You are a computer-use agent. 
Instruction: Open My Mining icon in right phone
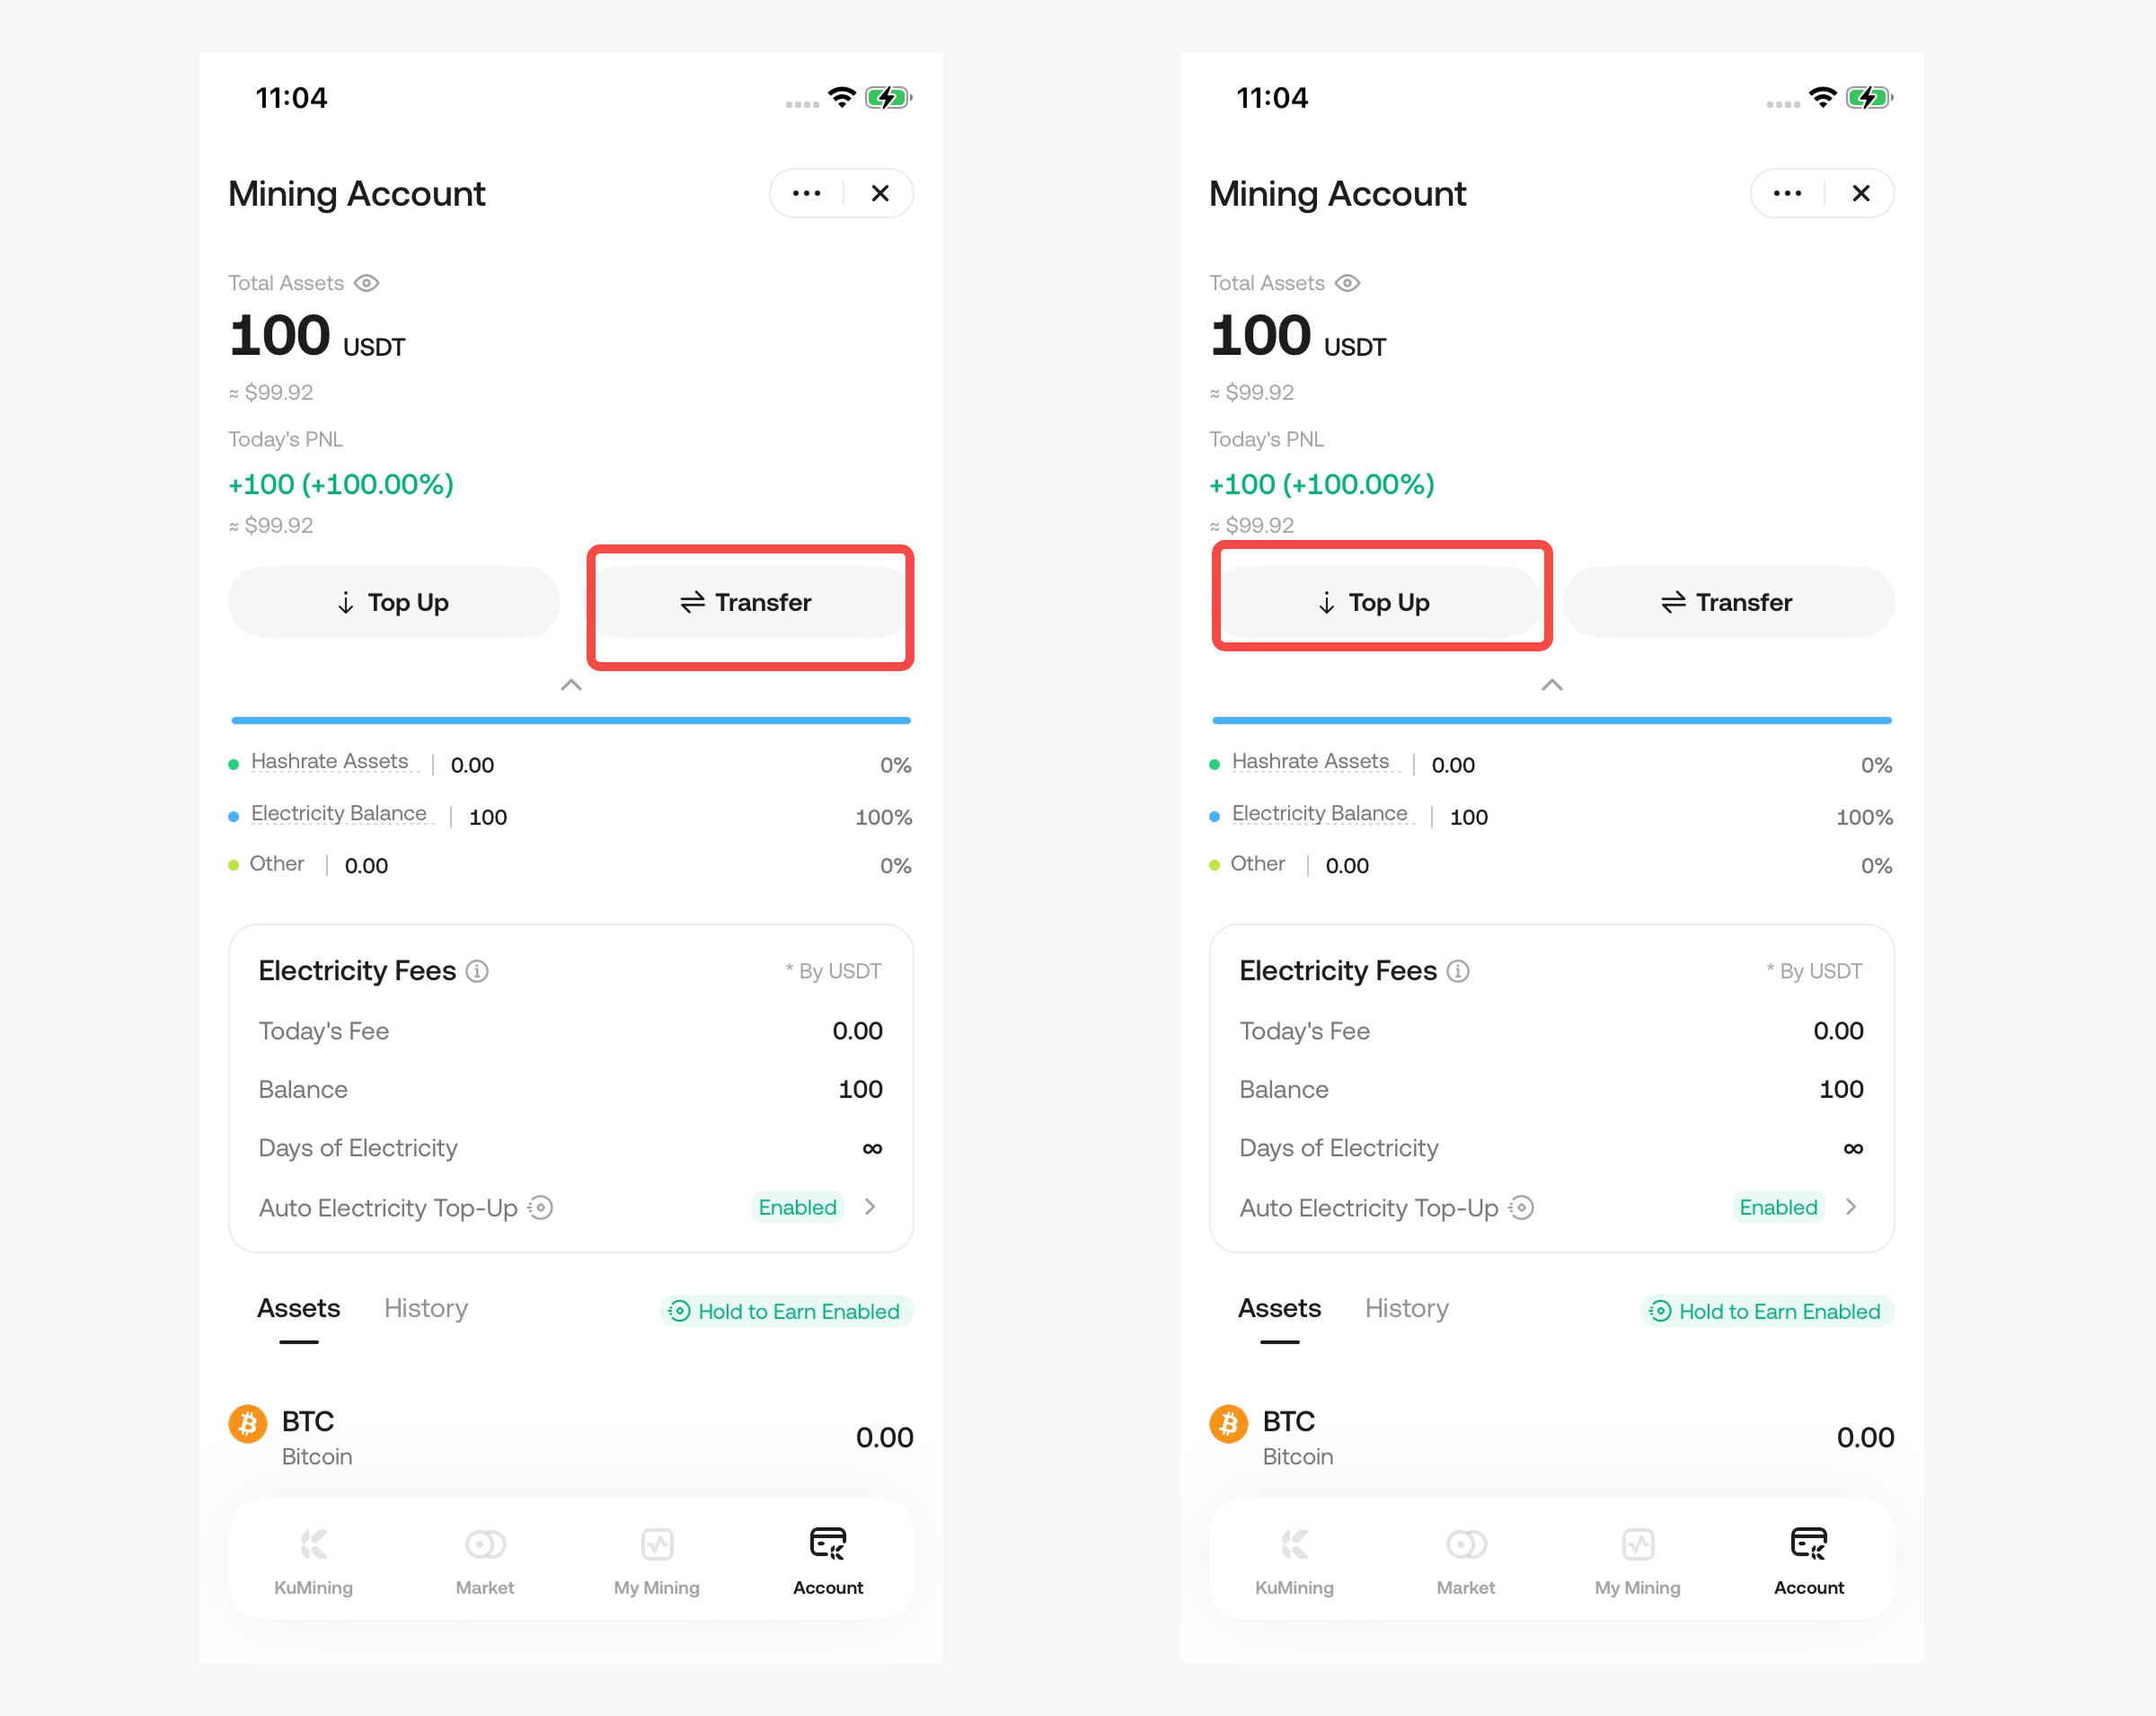(x=1637, y=1544)
